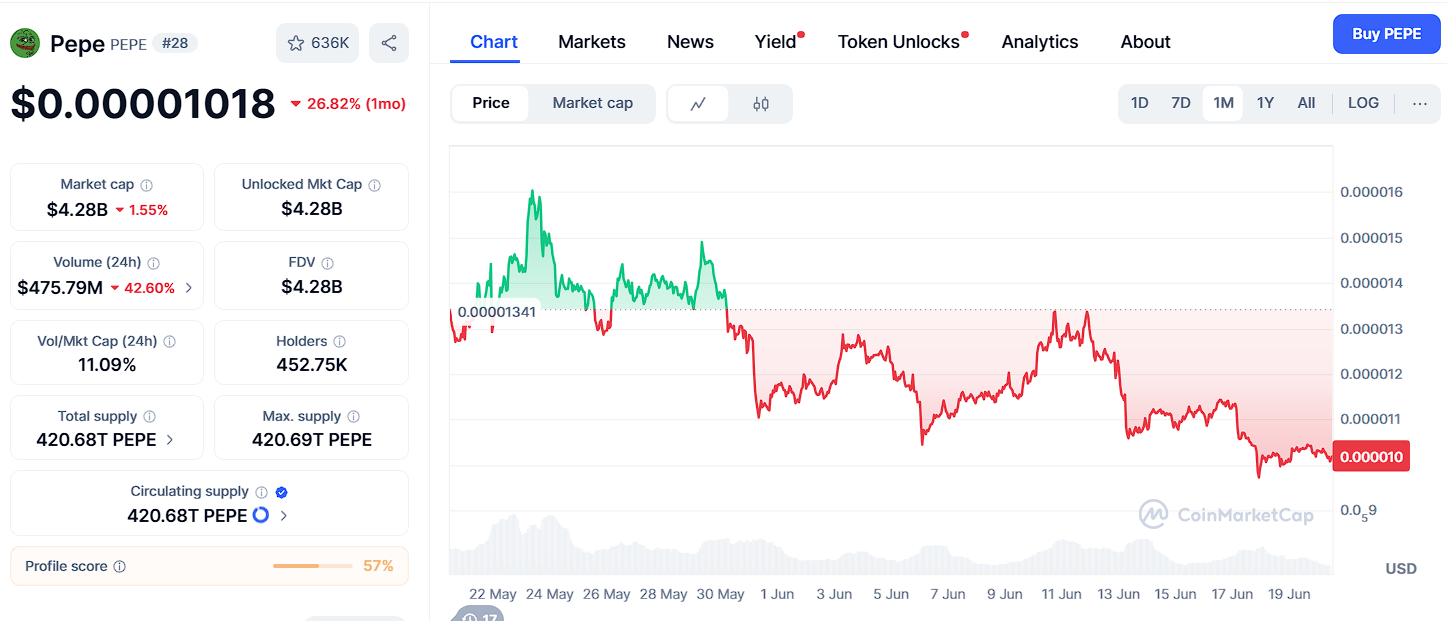
Task: Set chart range to 7D
Action: [1181, 103]
